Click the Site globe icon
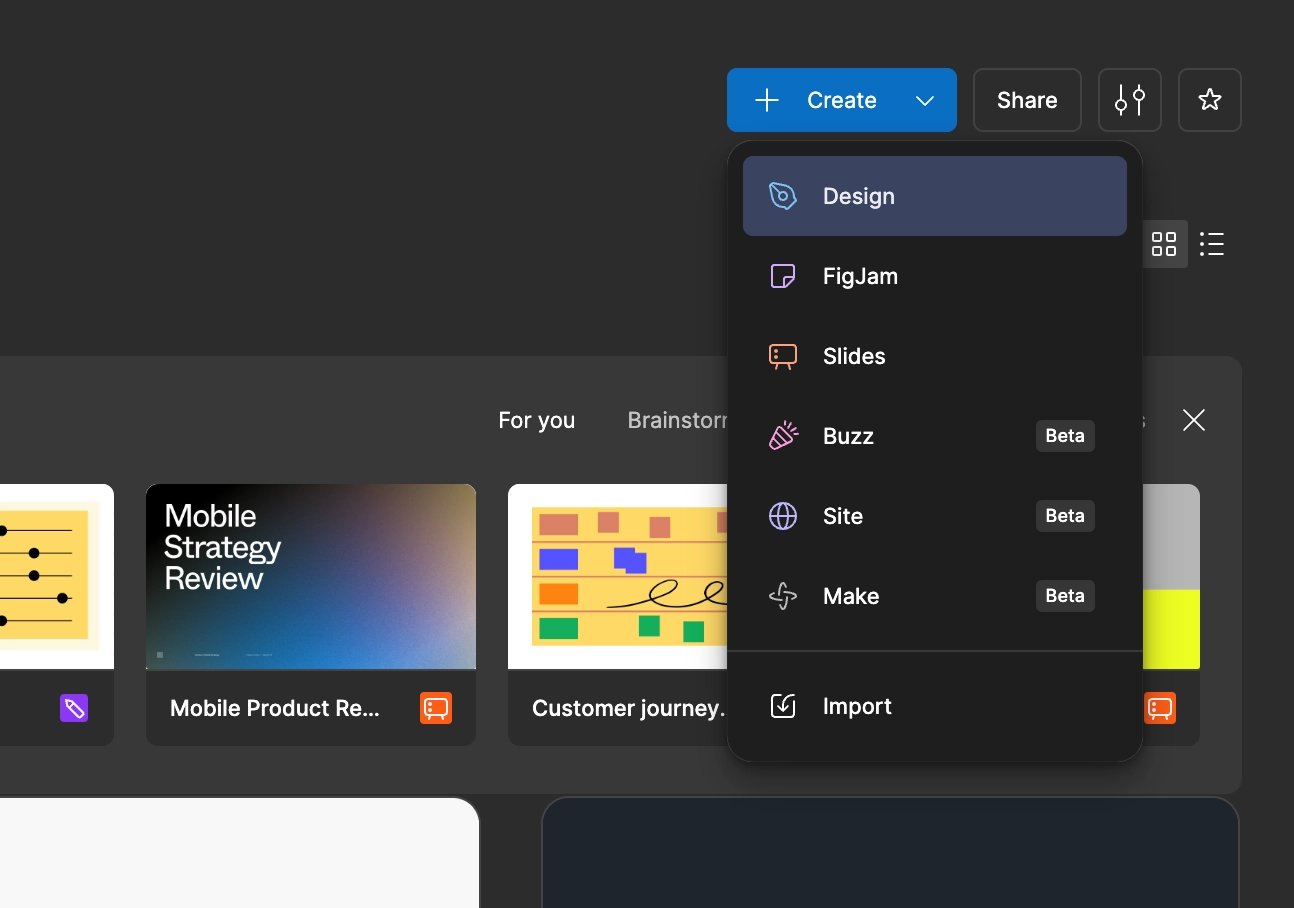 783,516
